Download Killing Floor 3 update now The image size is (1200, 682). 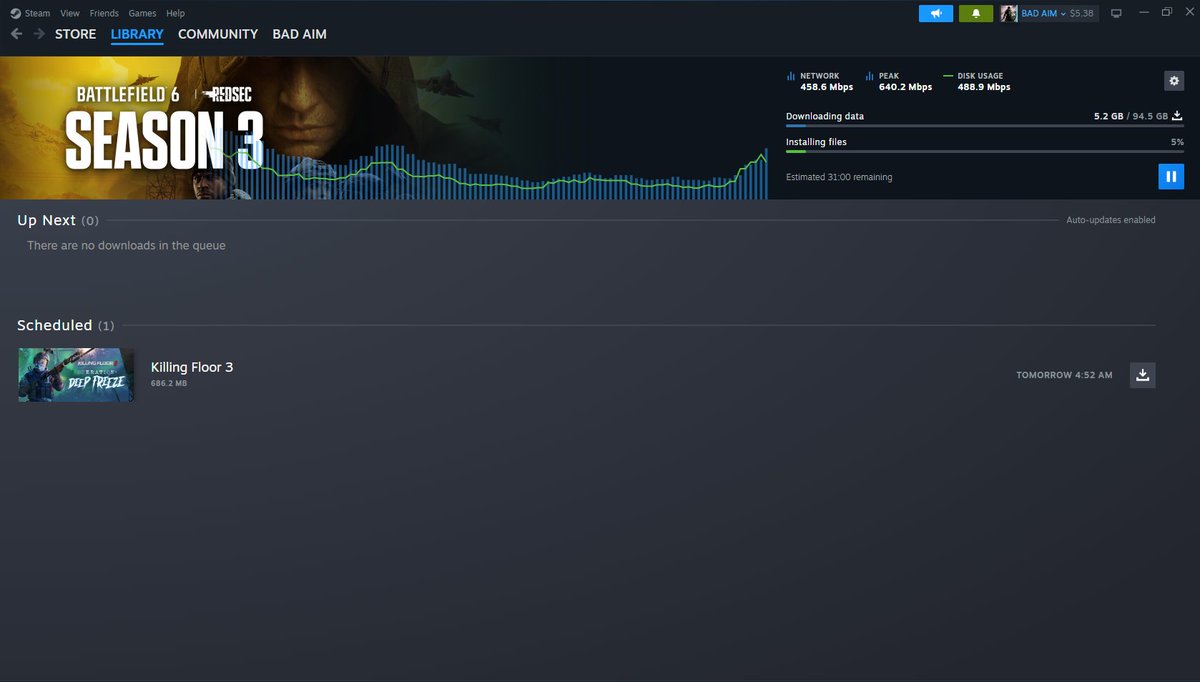(x=1143, y=375)
